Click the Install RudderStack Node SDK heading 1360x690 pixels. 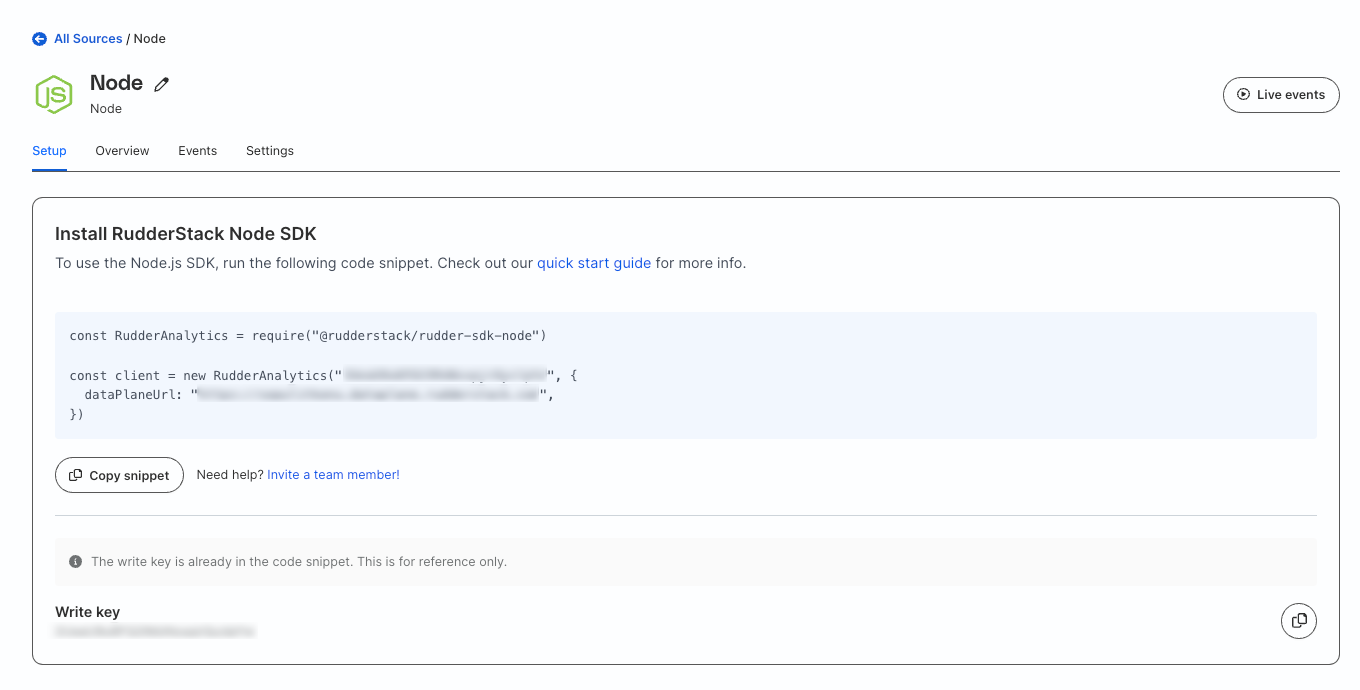(186, 234)
